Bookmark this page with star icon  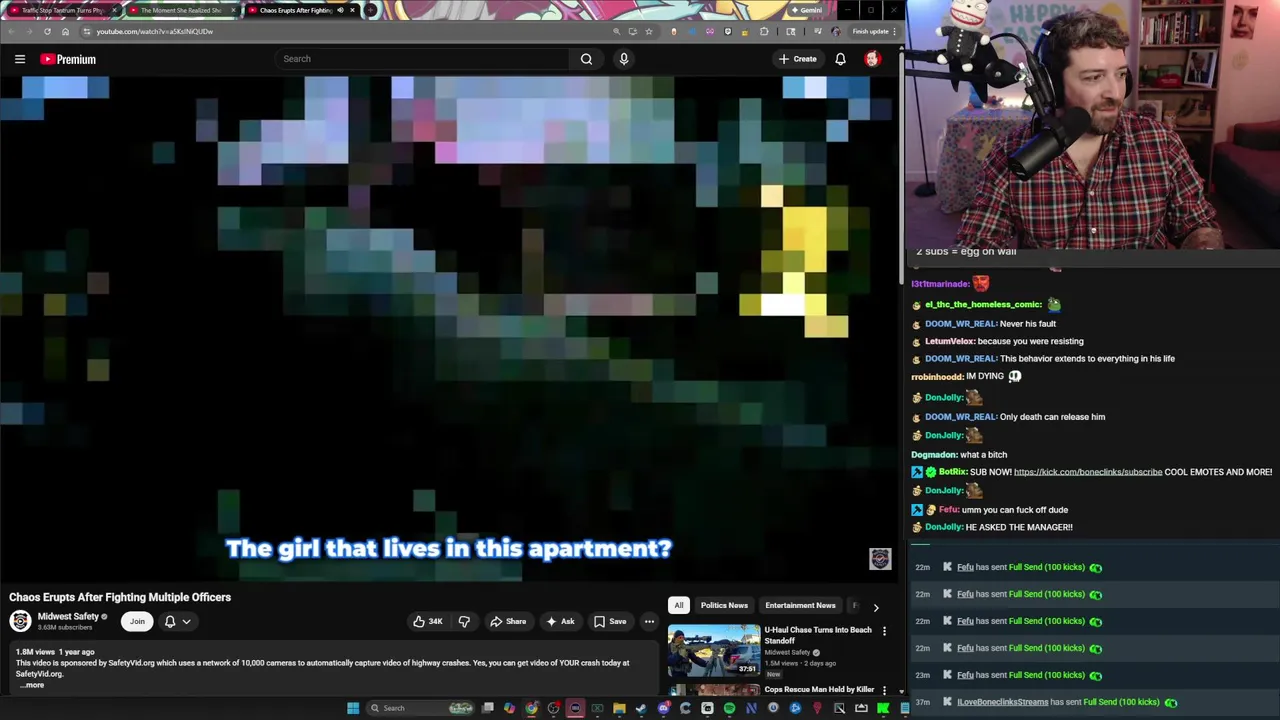click(x=649, y=31)
